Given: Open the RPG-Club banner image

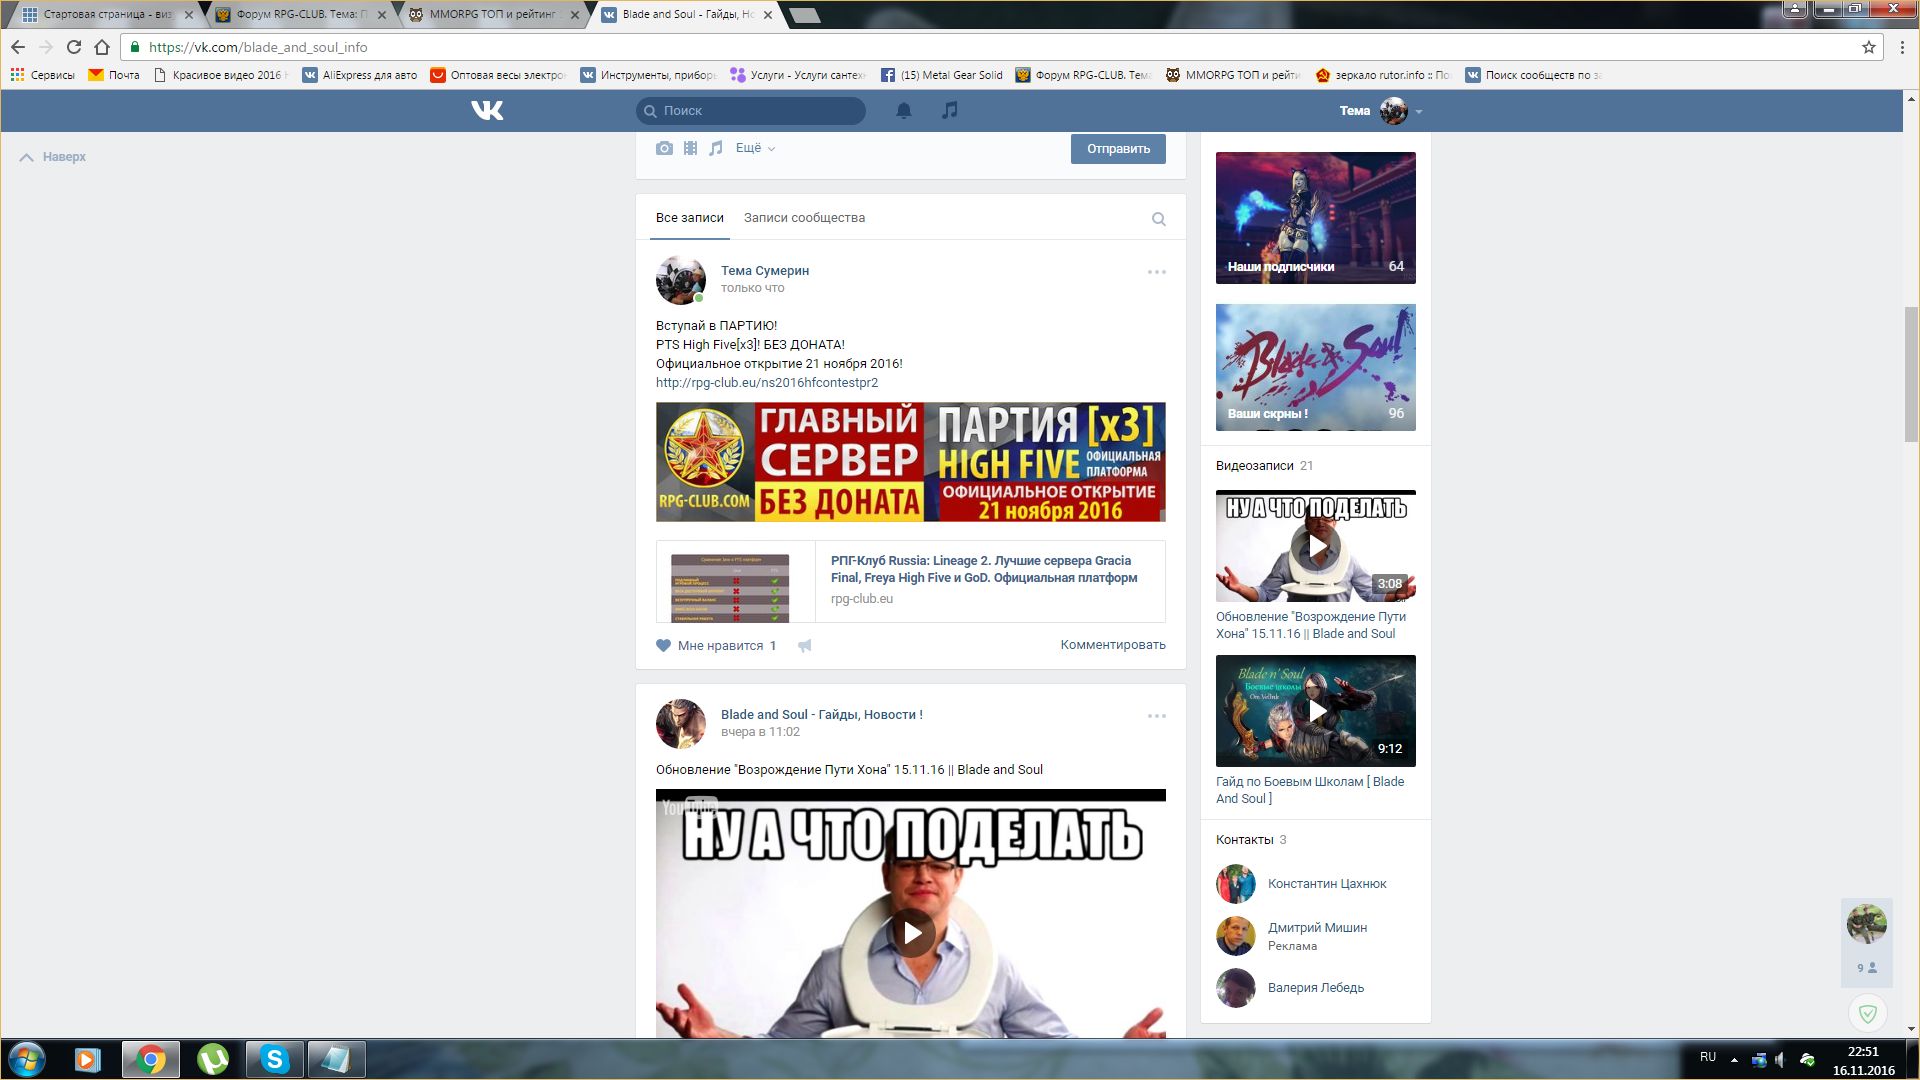Looking at the screenshot, I should click(911, 462).
